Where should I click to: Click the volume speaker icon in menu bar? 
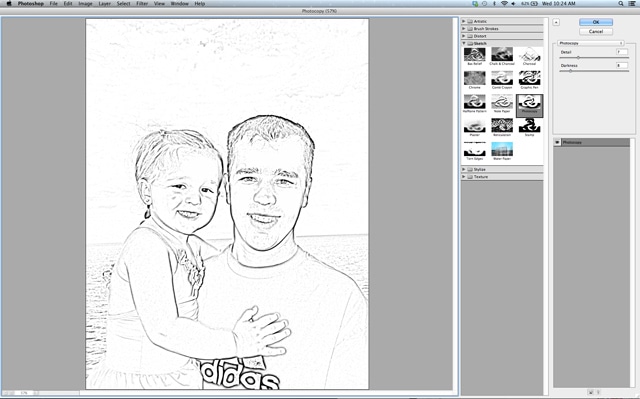513,3
